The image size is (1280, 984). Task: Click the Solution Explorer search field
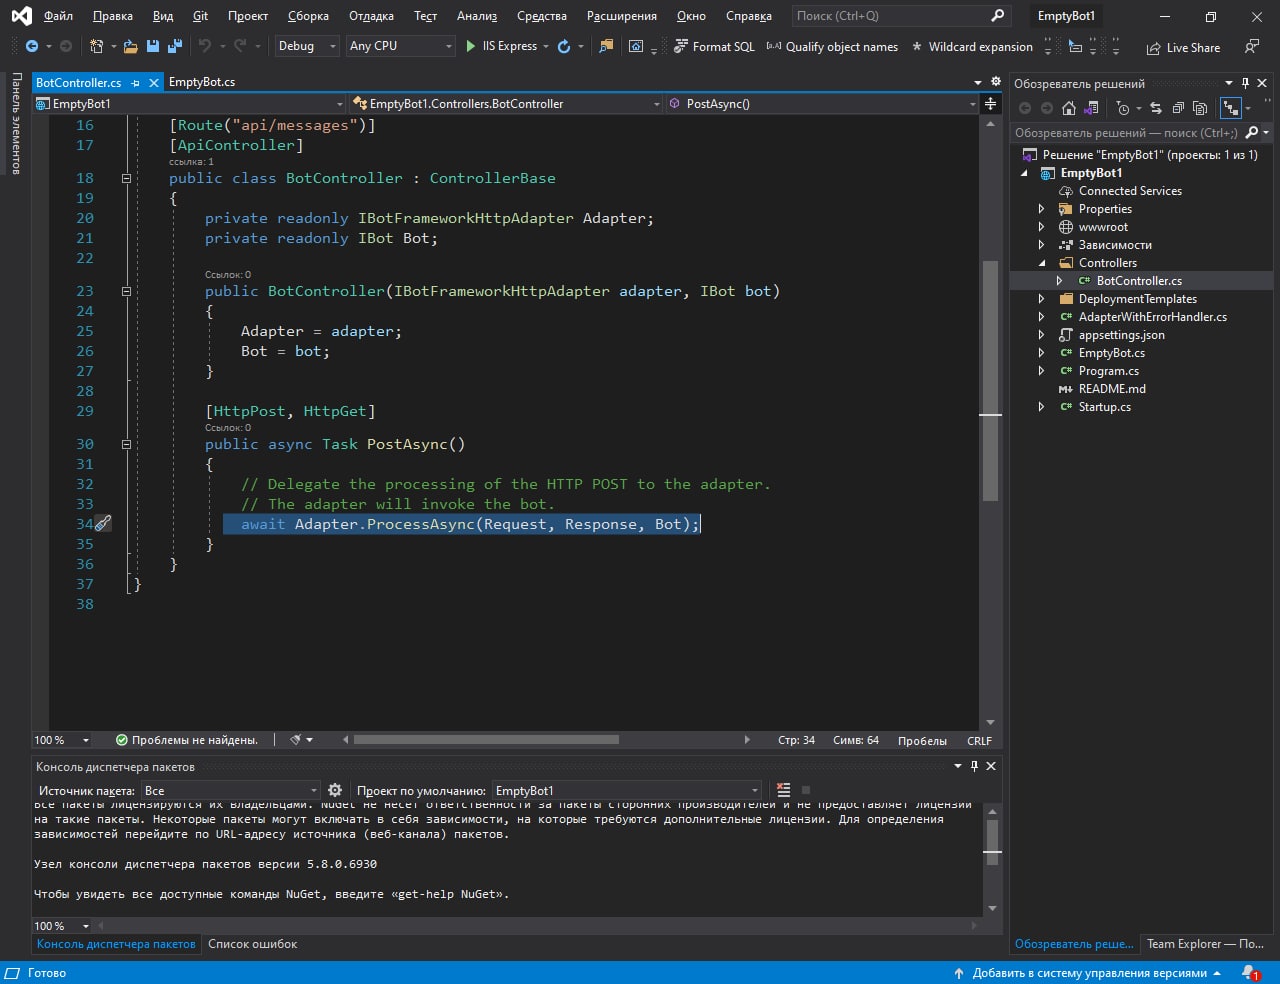[x=1127, y=132]
